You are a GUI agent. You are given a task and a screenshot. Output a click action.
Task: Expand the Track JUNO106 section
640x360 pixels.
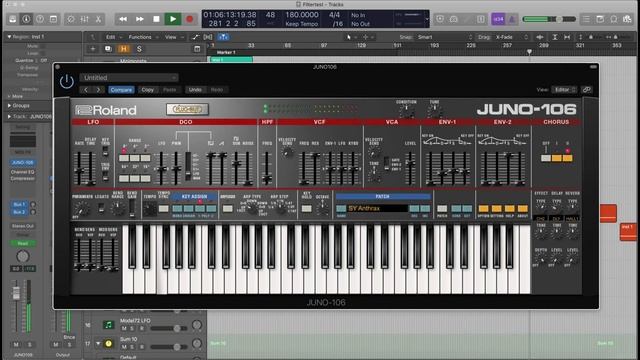coord(9,117)
